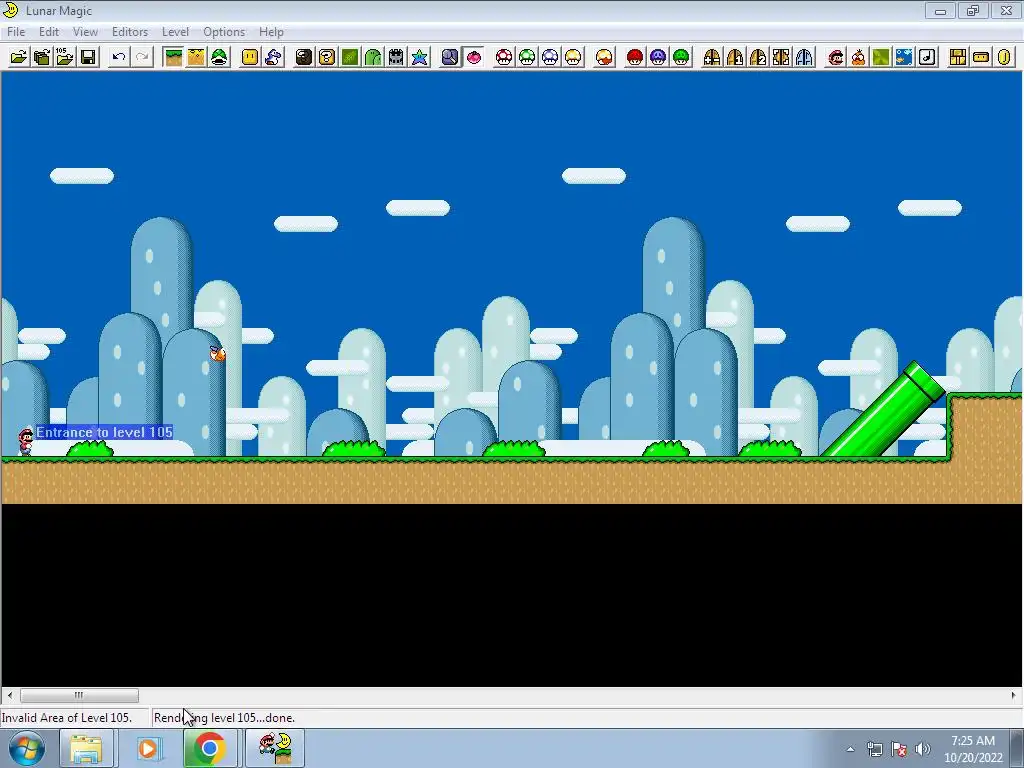Switch to sprite editing mode green shell
The height and width of the screenshot is (768, 1024).
pos(219,57)
